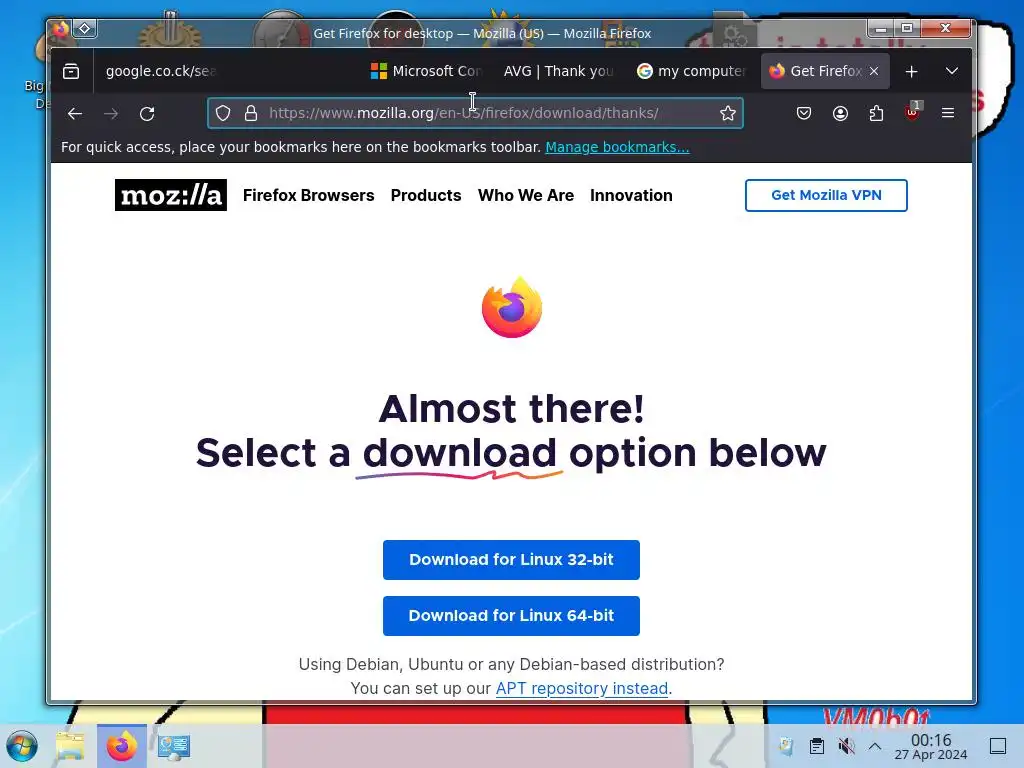Click the show desktop button

[998, 746]
